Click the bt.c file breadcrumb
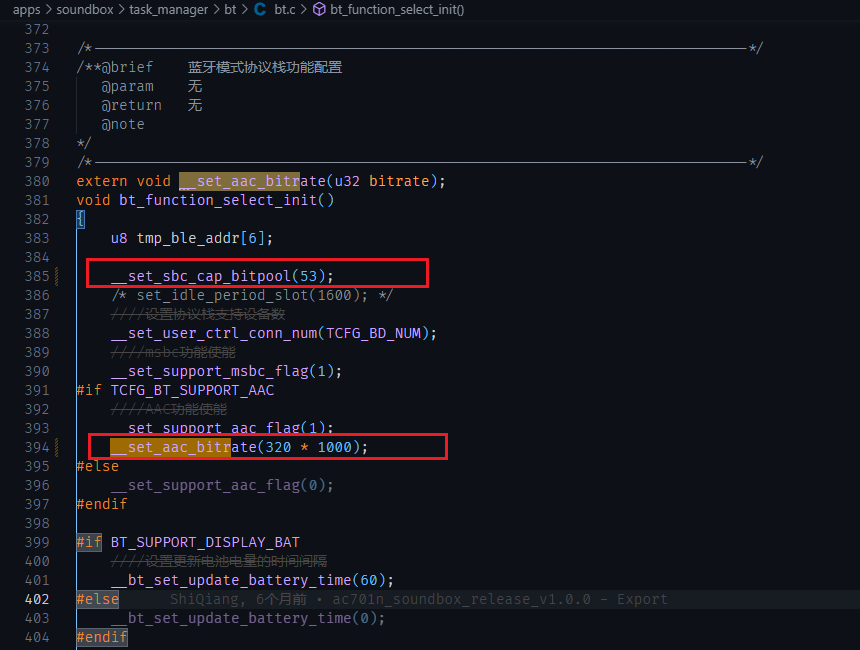The width and height of the screenshot is (860, 650). [x=285, y=10]
